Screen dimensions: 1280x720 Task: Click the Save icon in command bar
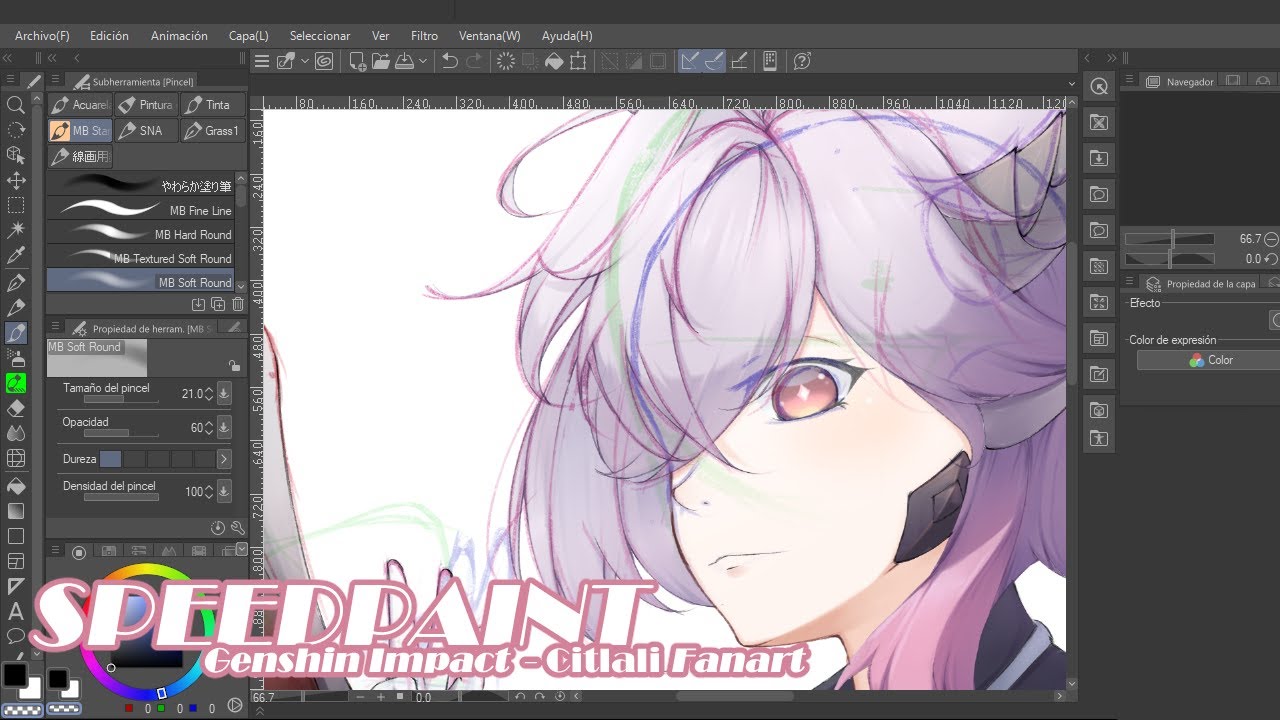404,61
